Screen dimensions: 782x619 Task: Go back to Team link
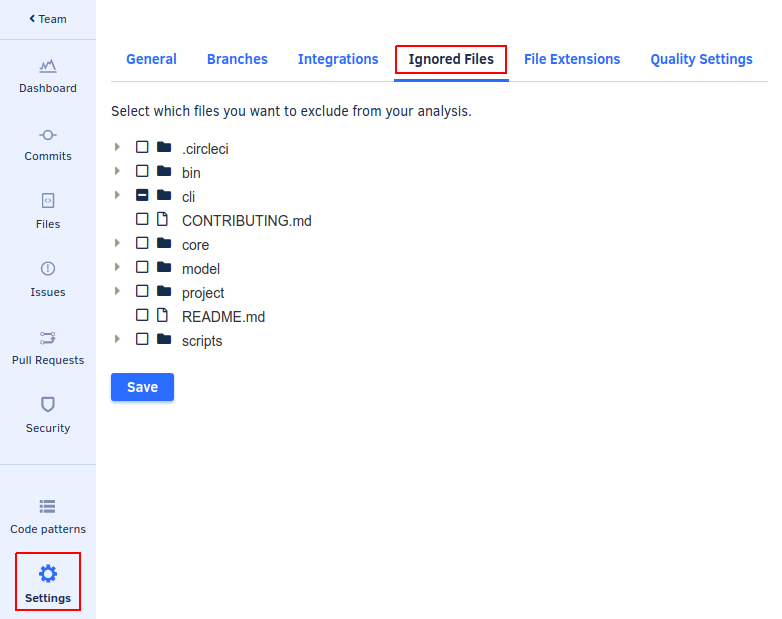(x=48, y=19)
